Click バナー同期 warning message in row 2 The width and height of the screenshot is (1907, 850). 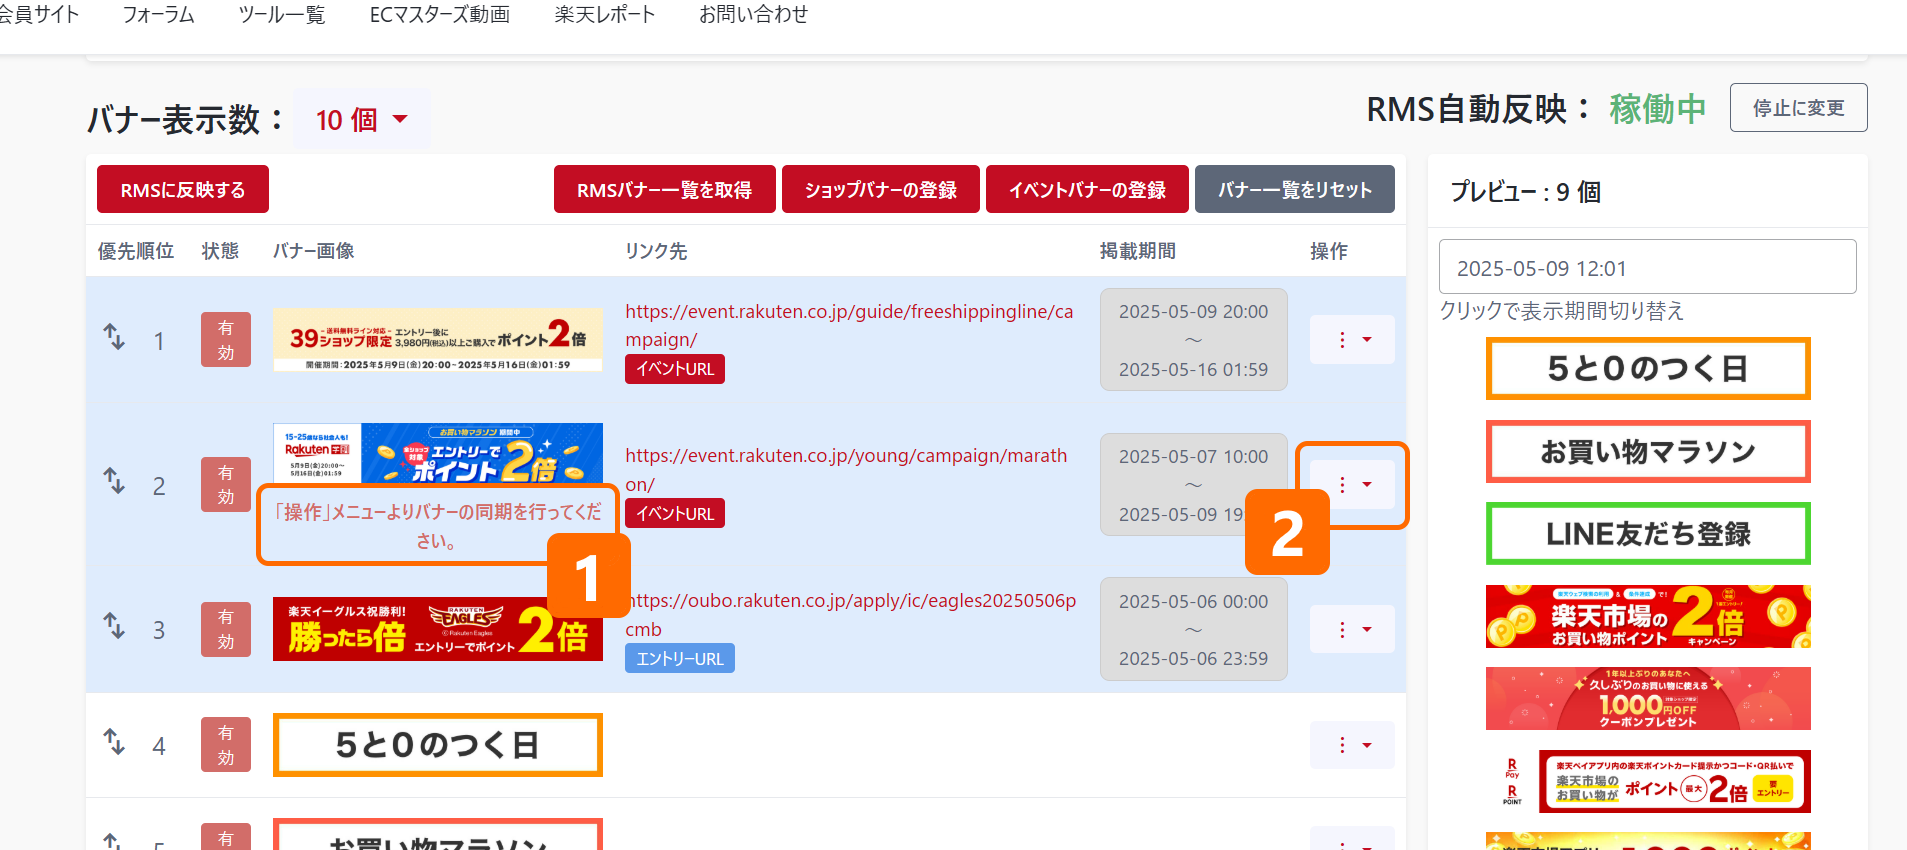coord(436,526)
